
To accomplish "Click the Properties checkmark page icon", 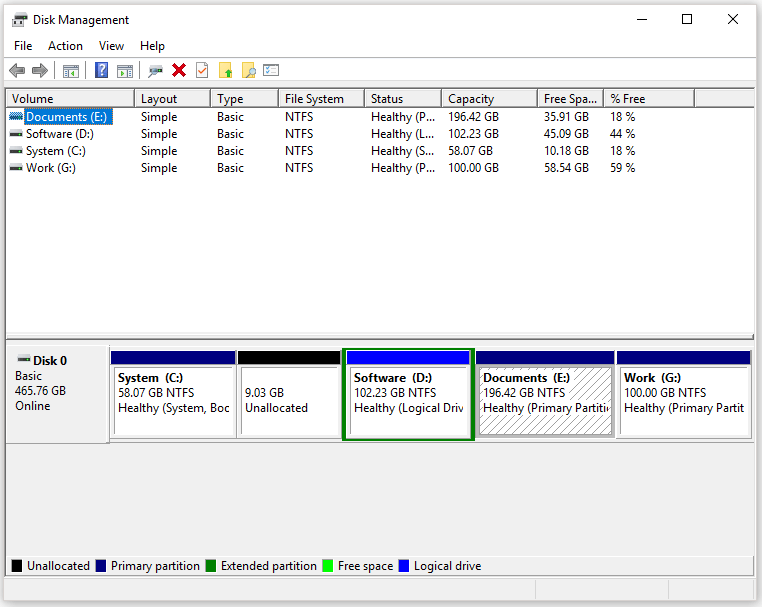I will 202,70.
